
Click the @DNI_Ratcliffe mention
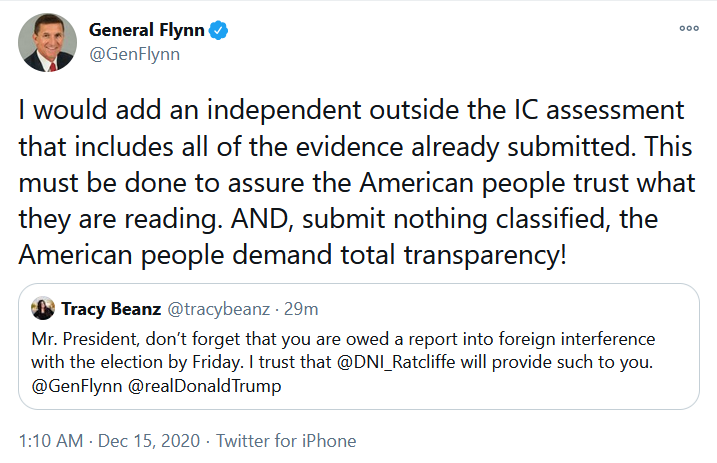(396, 362)
